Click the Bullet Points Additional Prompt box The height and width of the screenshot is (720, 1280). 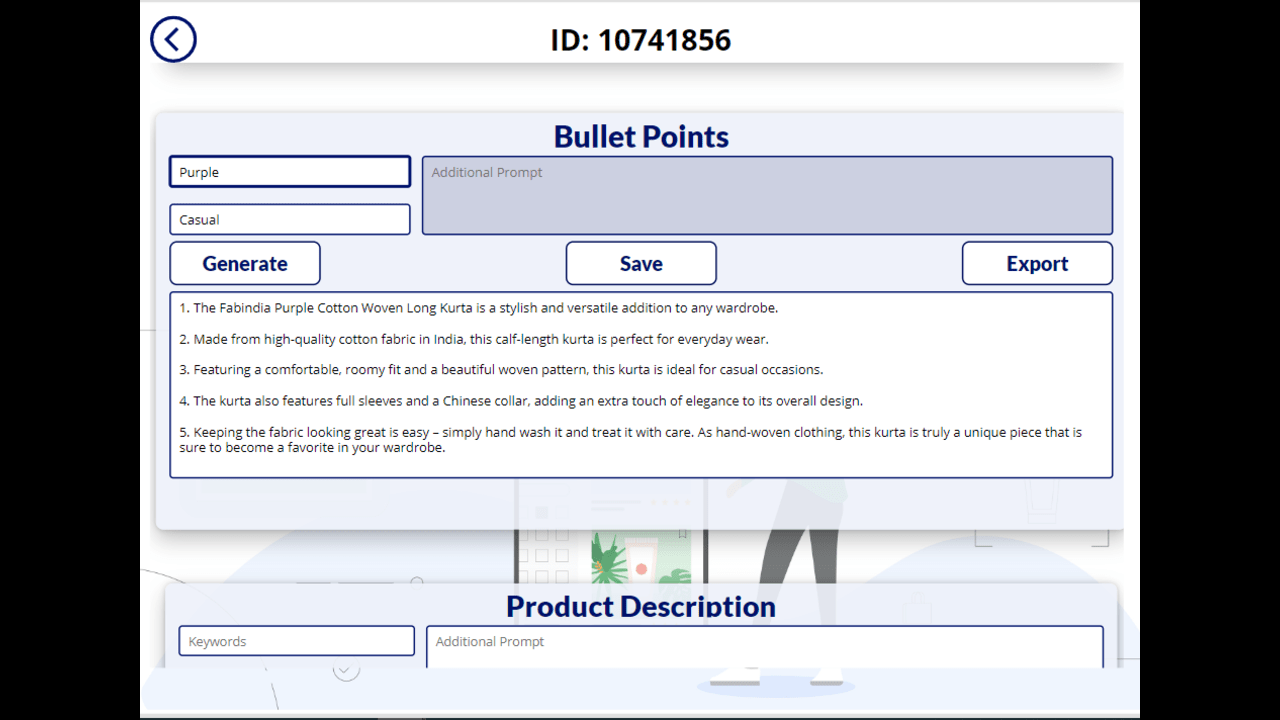click(767, 195)
